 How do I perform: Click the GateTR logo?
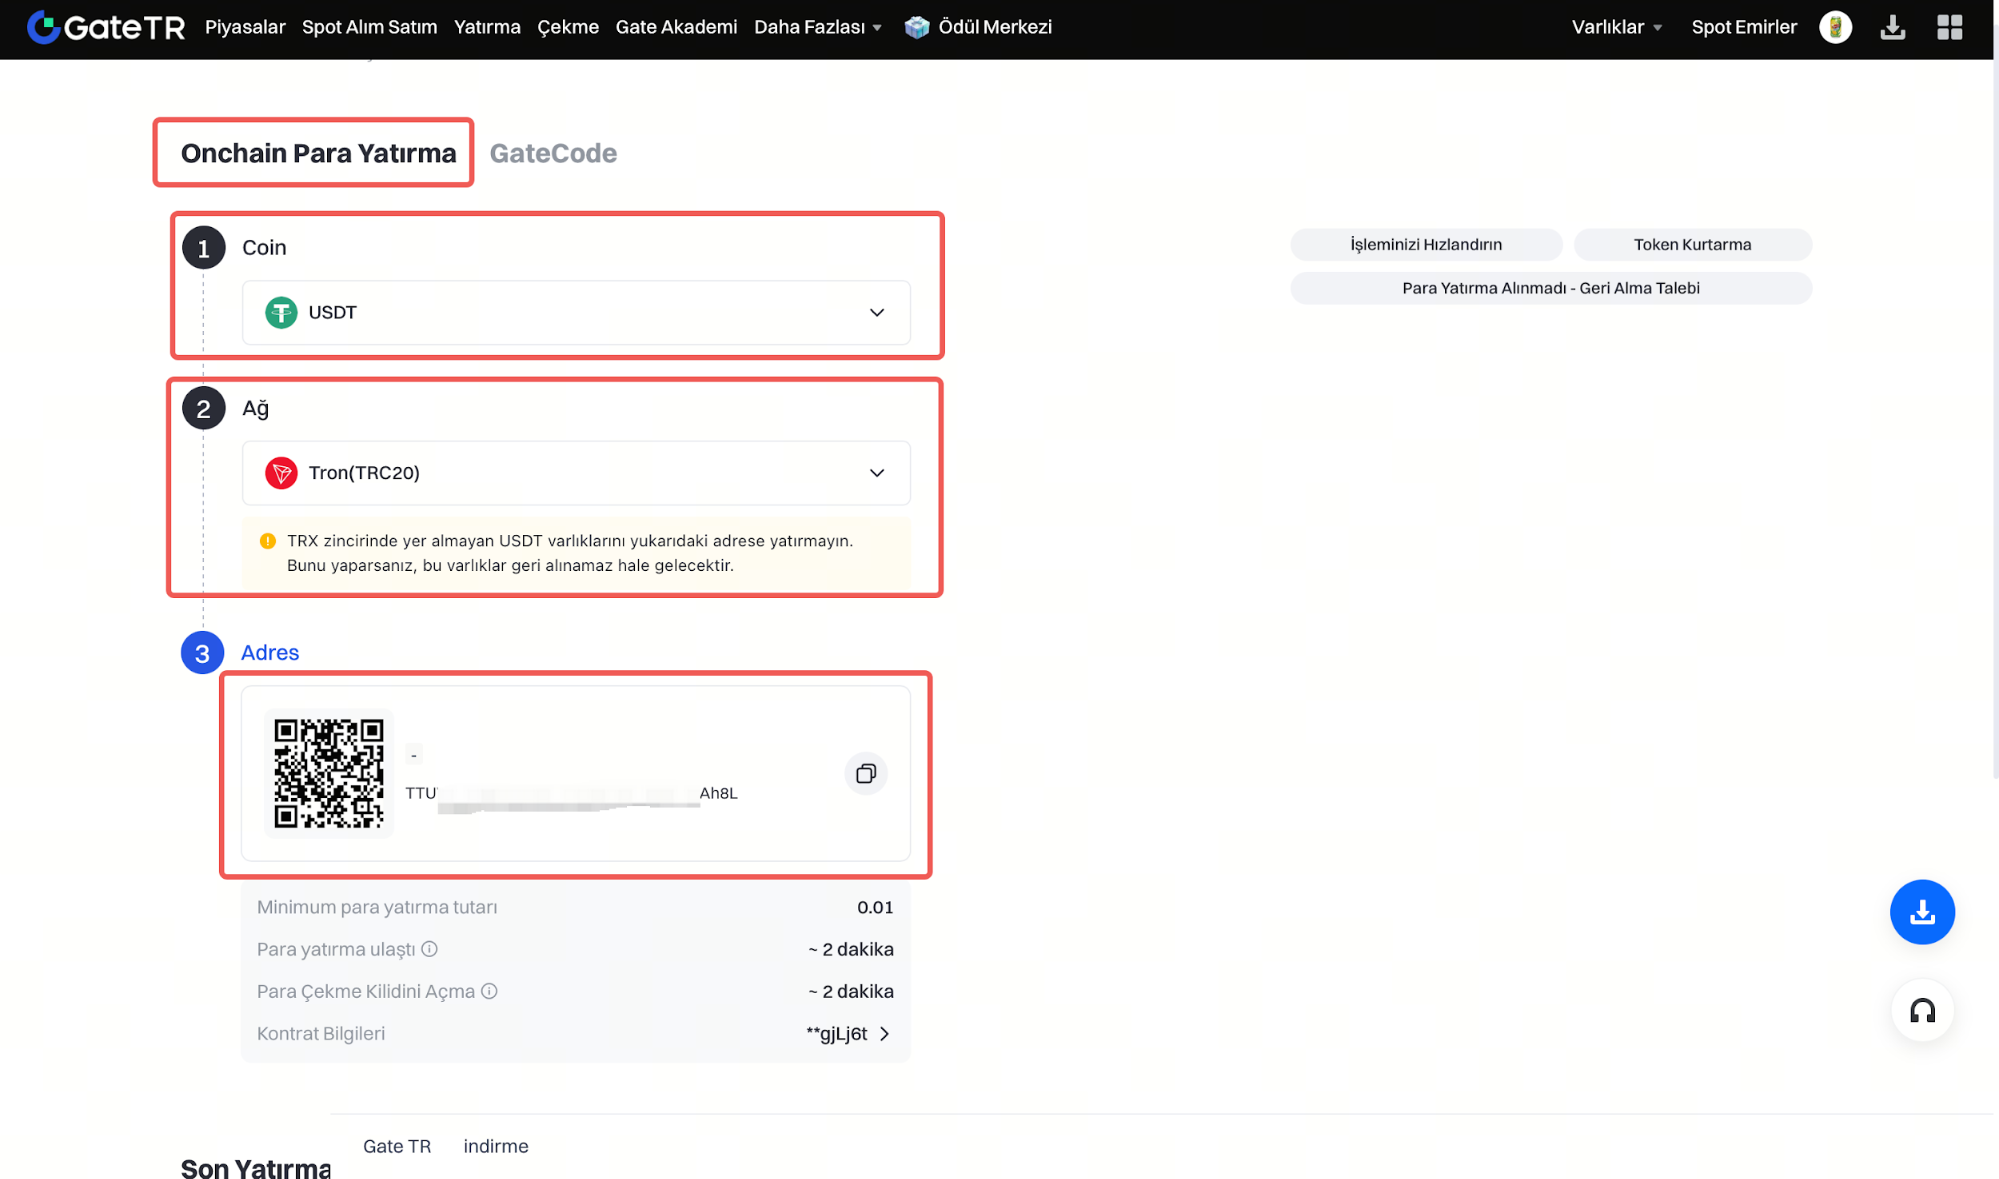click(106, 27)
